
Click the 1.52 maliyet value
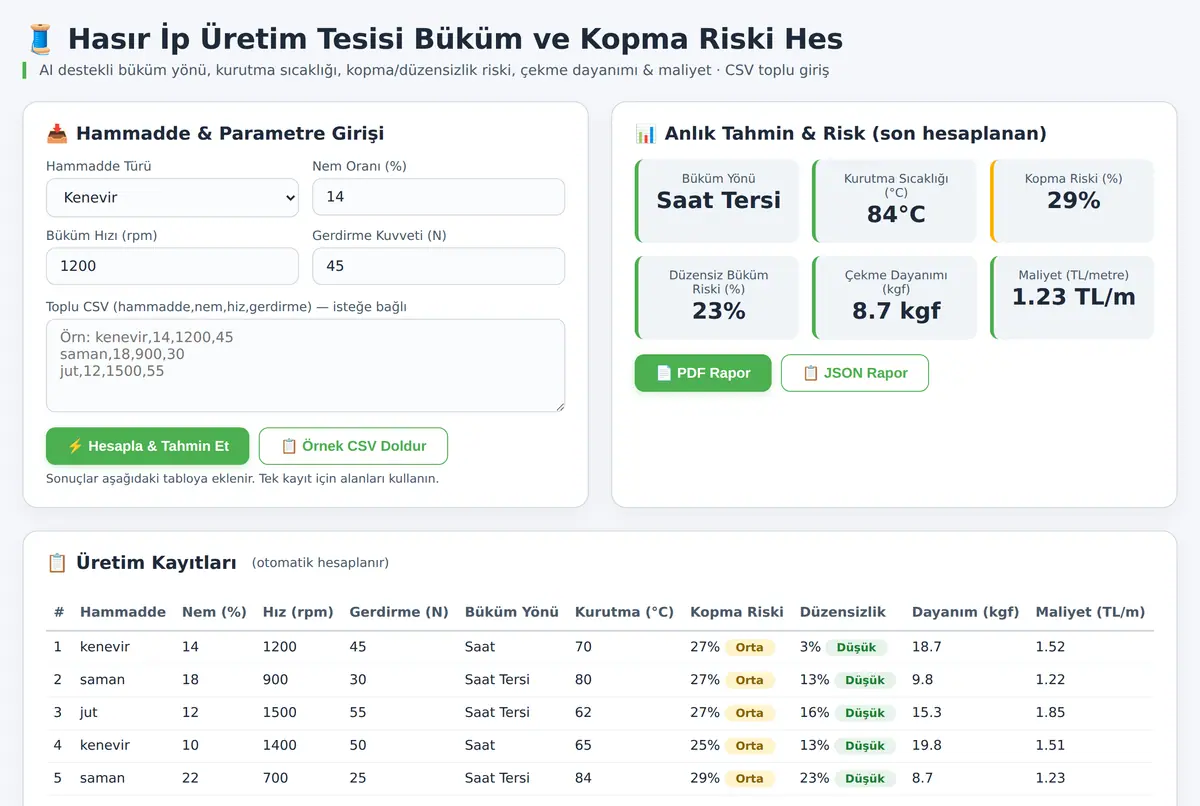coord(1050,647)
